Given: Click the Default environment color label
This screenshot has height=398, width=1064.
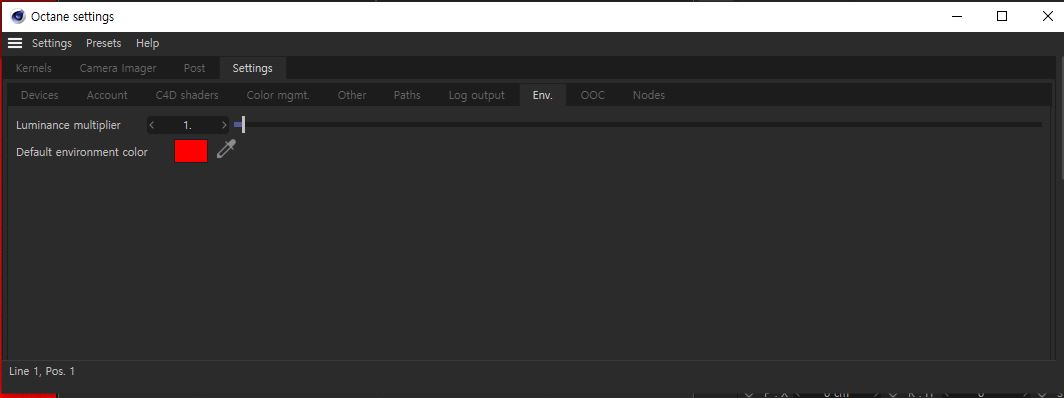Looking at the screenshot, I should 81,152.
